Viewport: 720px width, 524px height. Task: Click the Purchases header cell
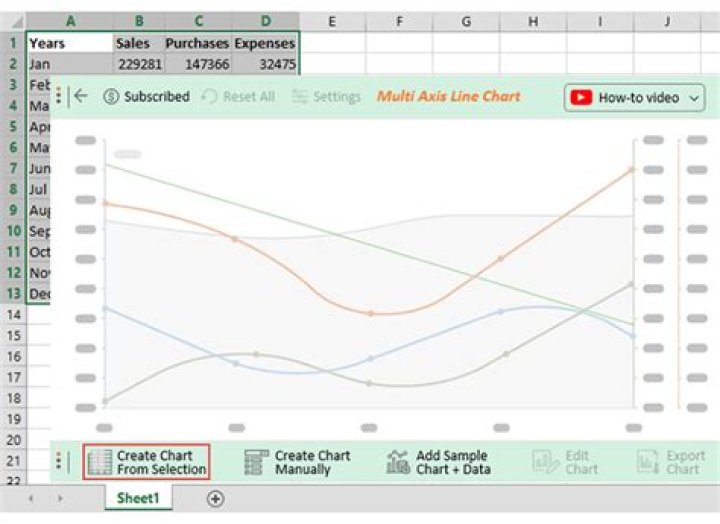pyautogui.click(x=198, y=43)
